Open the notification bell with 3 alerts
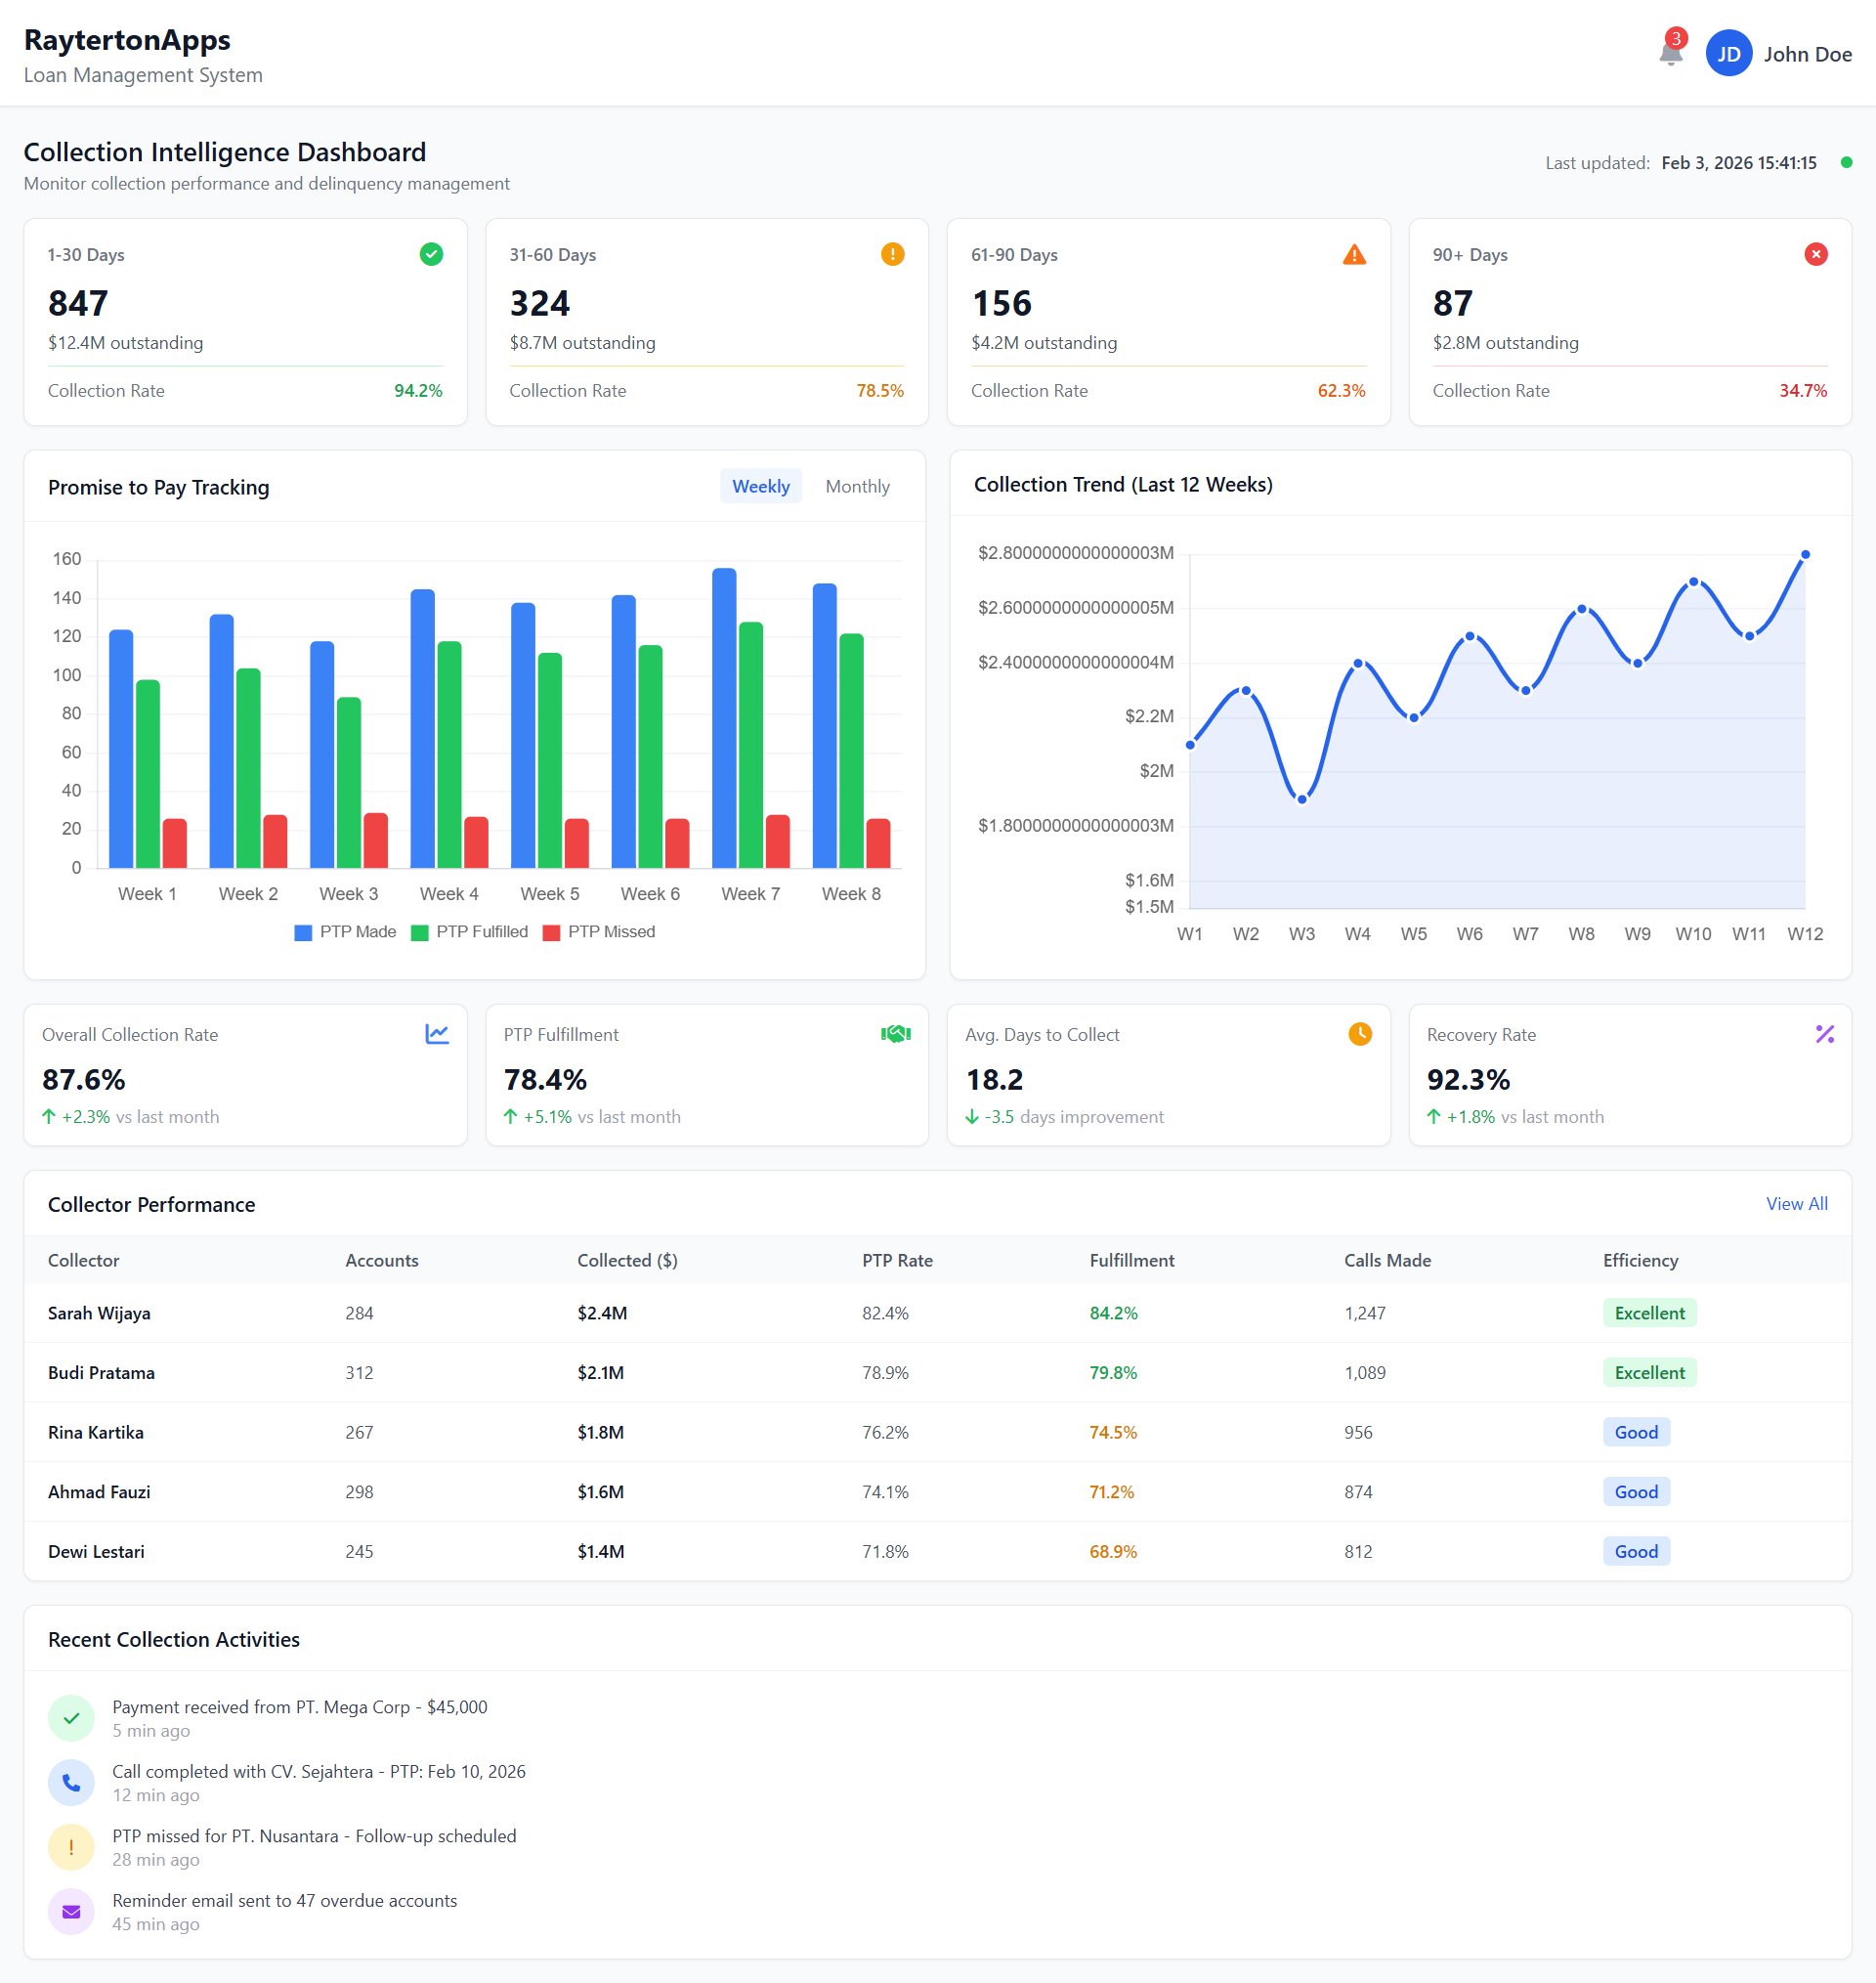 pyautogui.click(x=1669, y=53)
